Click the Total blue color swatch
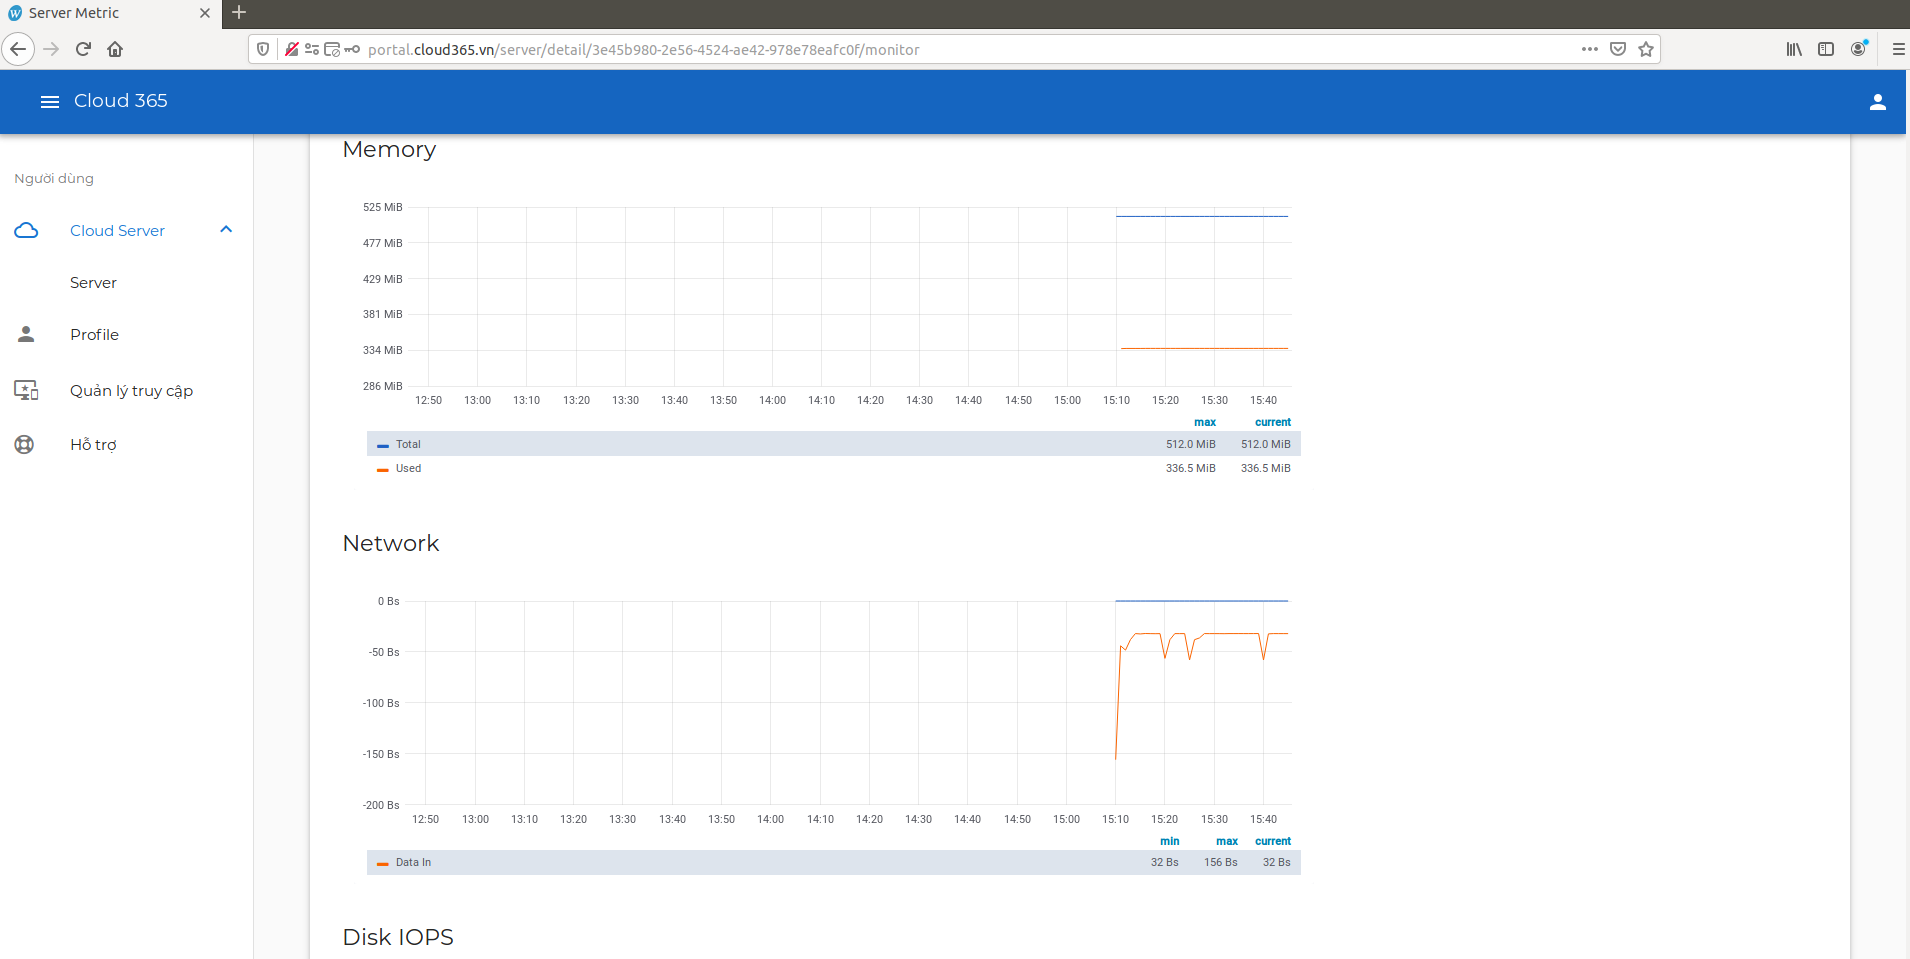 382,445
